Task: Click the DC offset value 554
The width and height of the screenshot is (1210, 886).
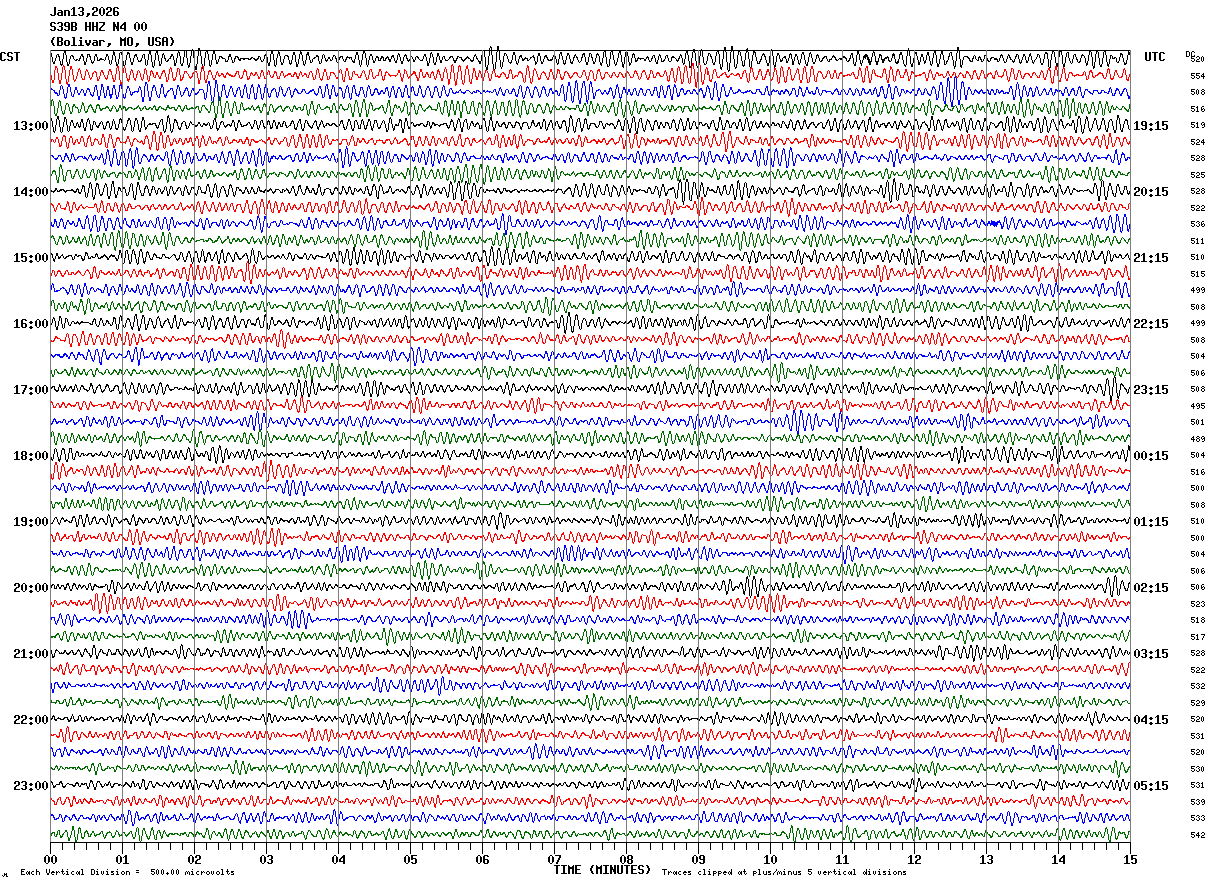Action: [1197, 76]
